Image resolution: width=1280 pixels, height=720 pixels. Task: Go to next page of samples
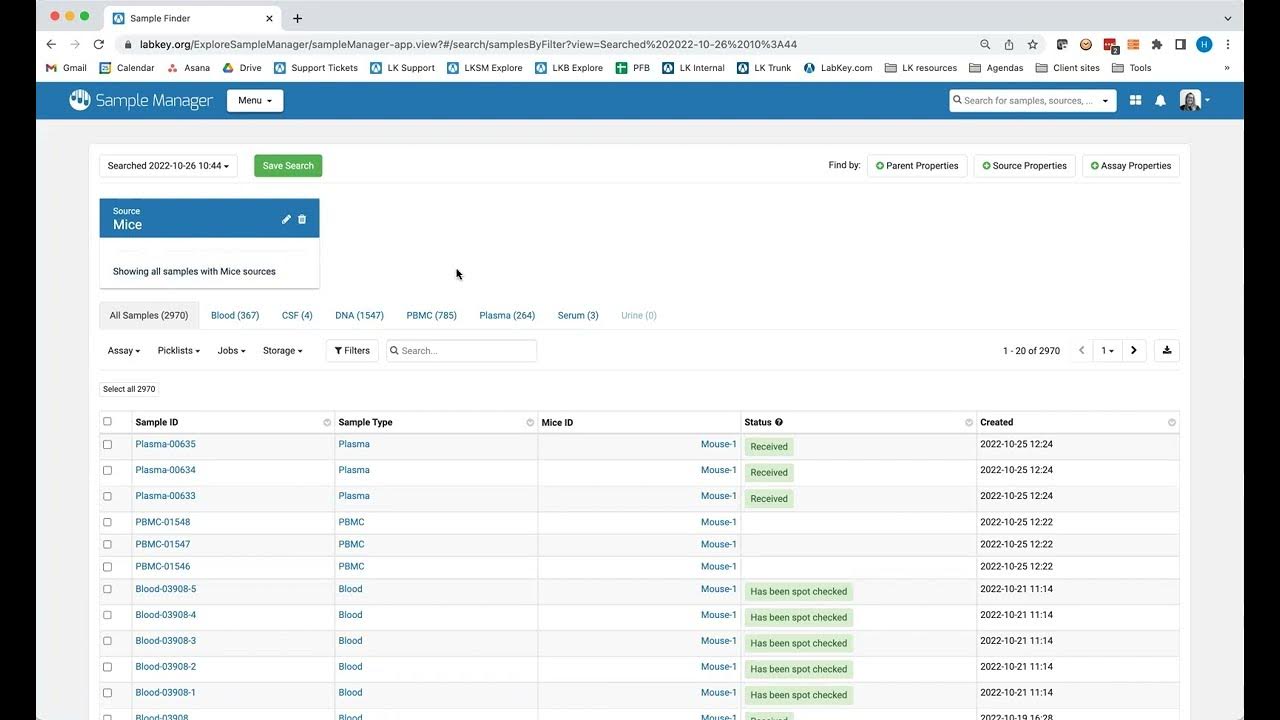(1133, 350)
